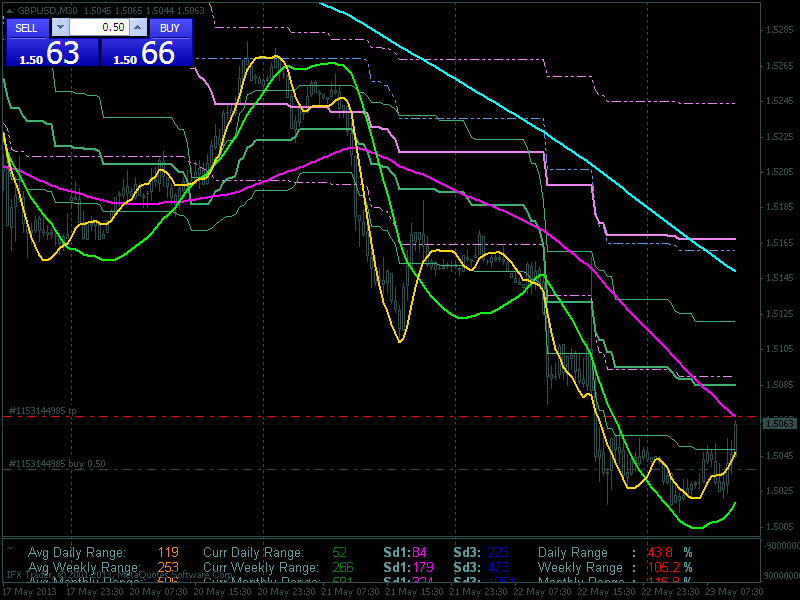Click the 1.5285 price axis label
The width and height of the screenshot is (800, 600).
pyautogui.click(x=780, y=30)
